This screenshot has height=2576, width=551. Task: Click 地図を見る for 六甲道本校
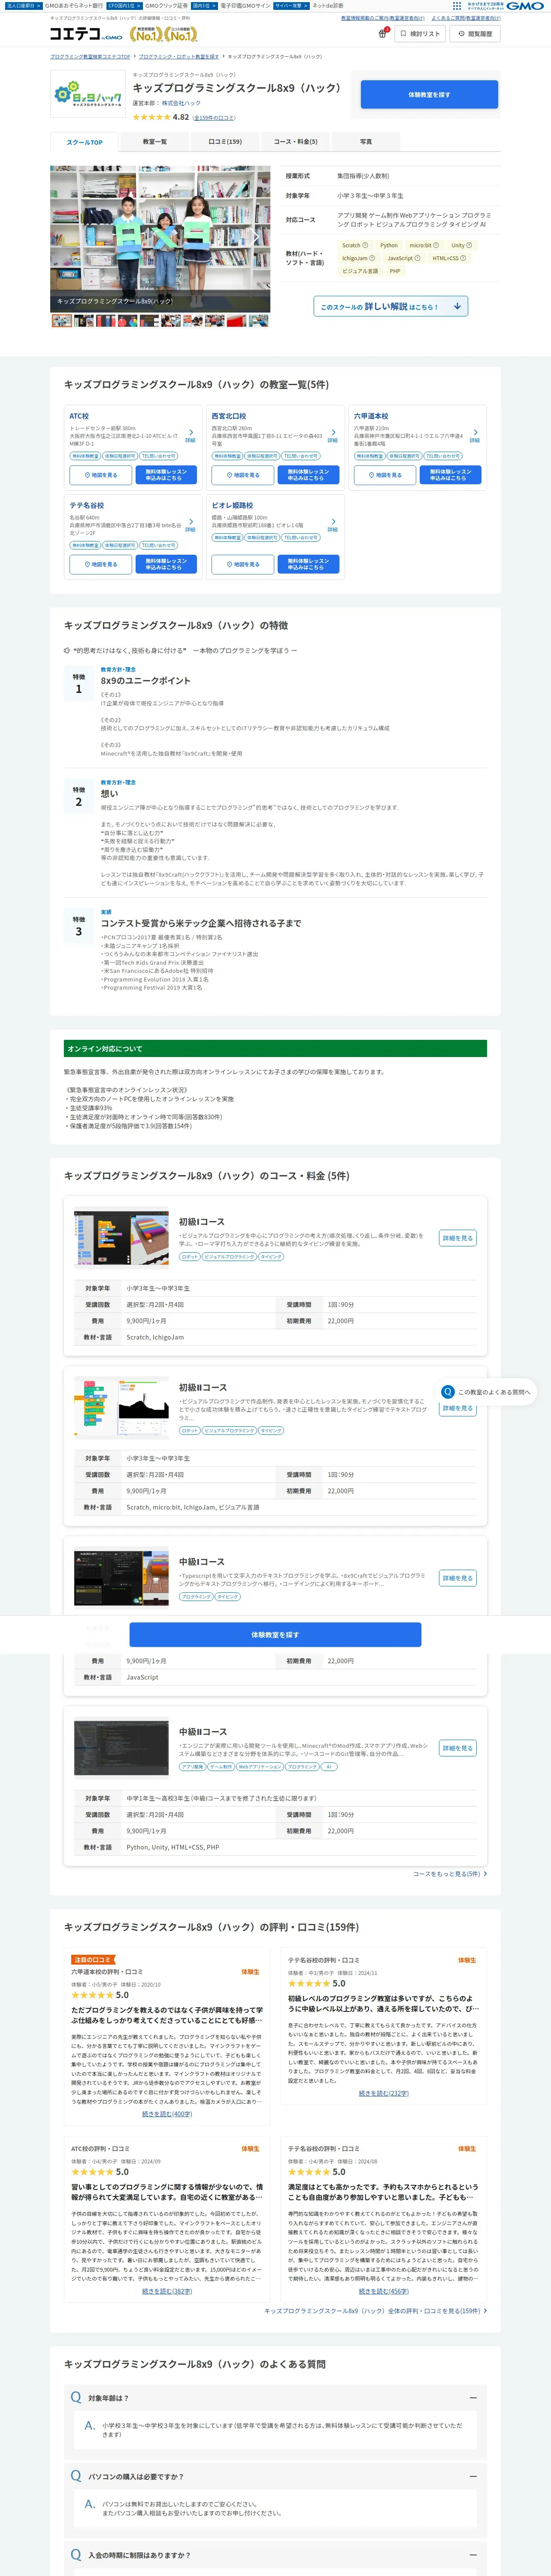click(385, 475)
